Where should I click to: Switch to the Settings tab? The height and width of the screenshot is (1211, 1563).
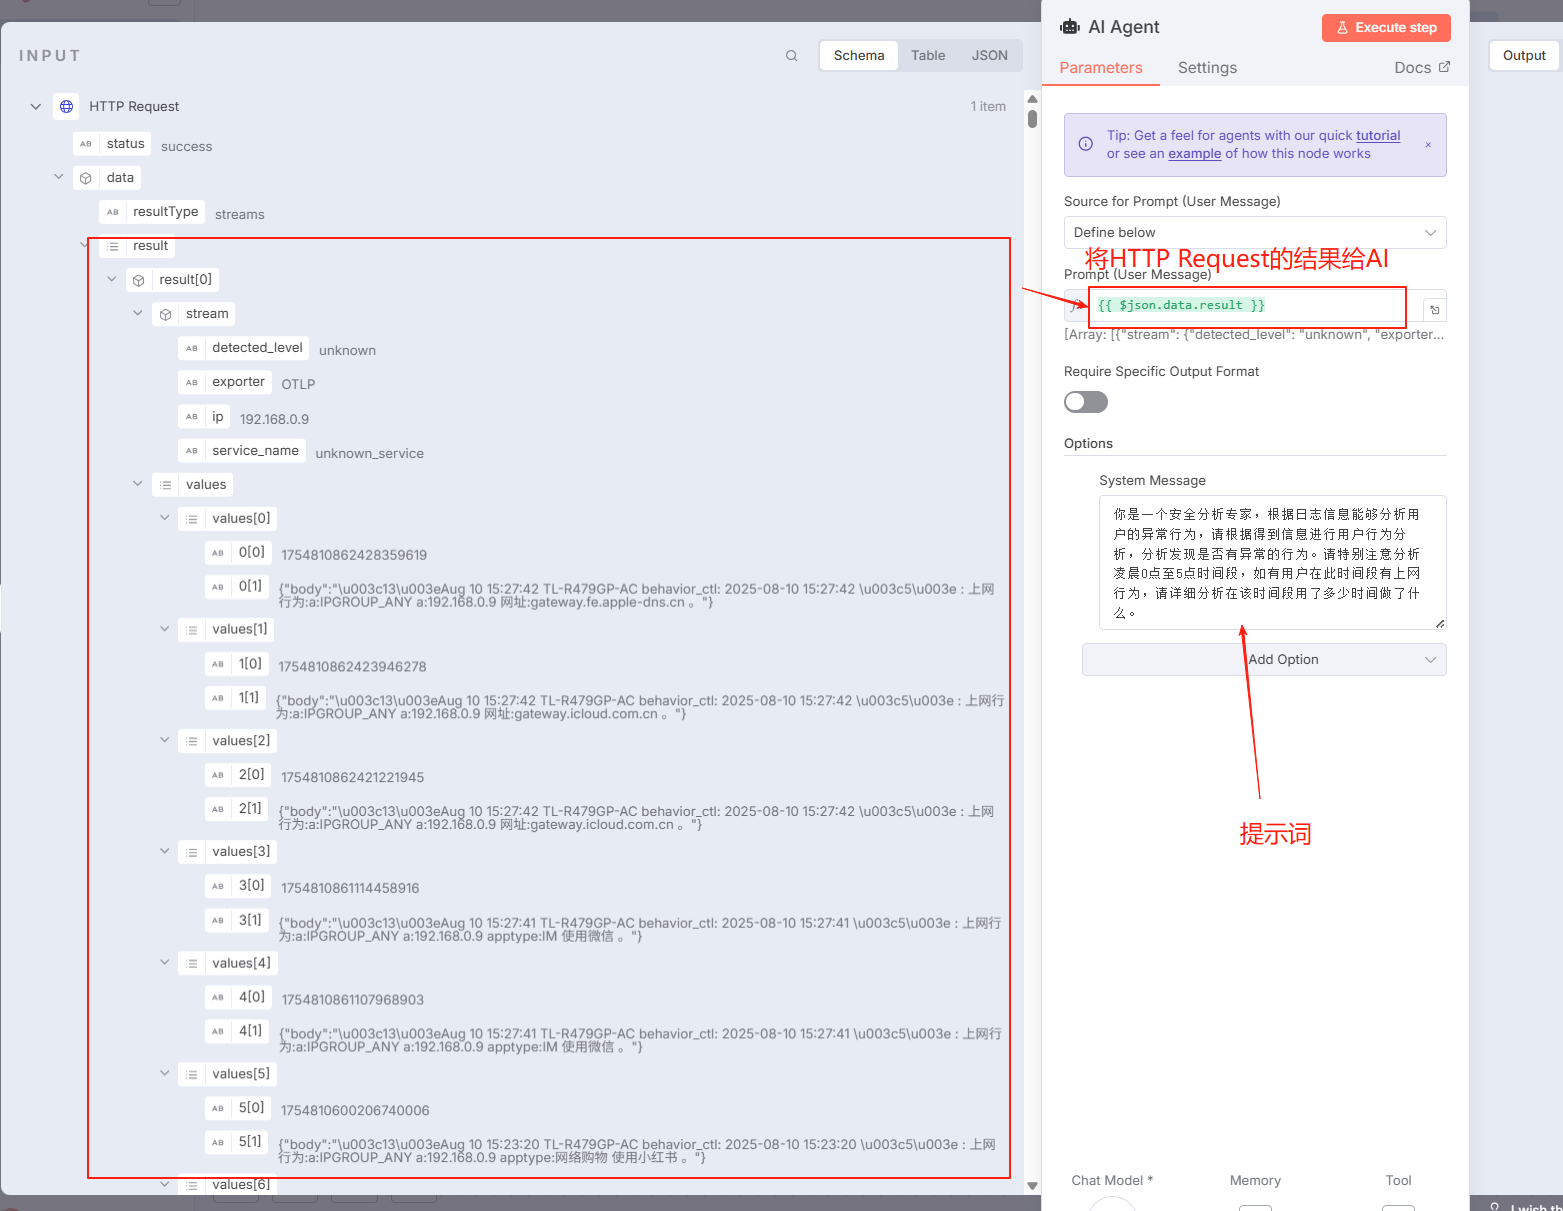point(1206,68)
